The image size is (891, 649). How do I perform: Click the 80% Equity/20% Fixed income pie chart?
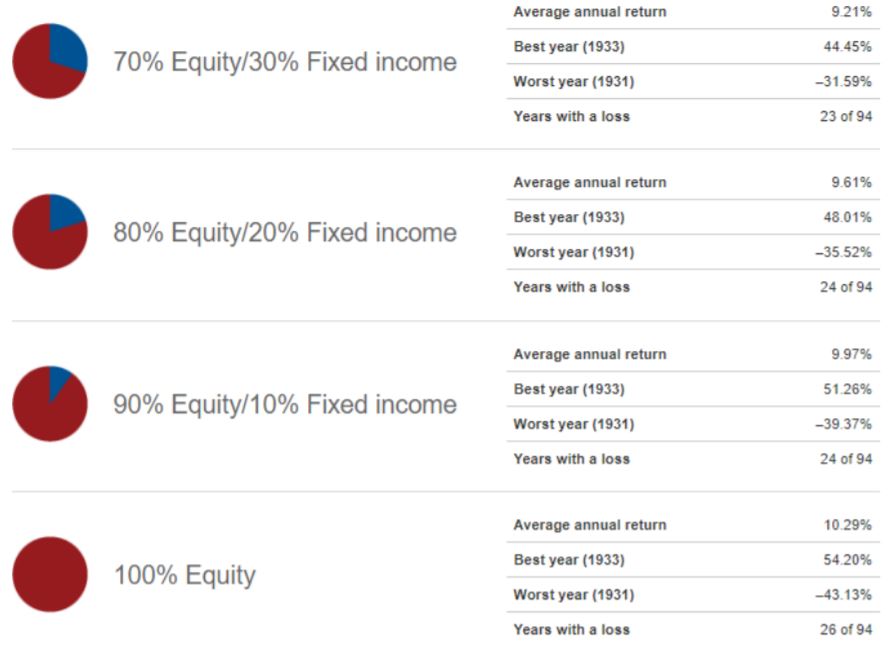[x=50, y=231]
